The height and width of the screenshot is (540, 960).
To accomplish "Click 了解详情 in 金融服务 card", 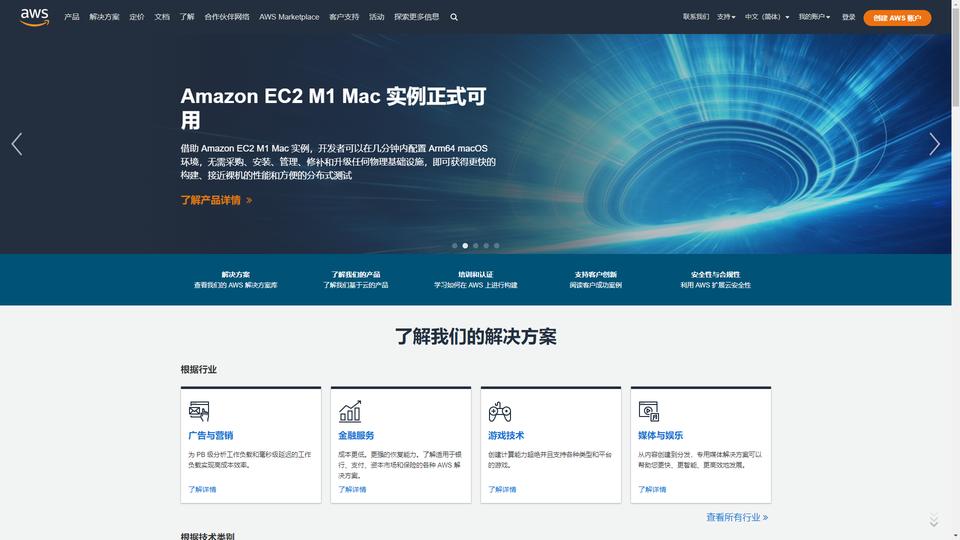I will click(x=352, y=489).
